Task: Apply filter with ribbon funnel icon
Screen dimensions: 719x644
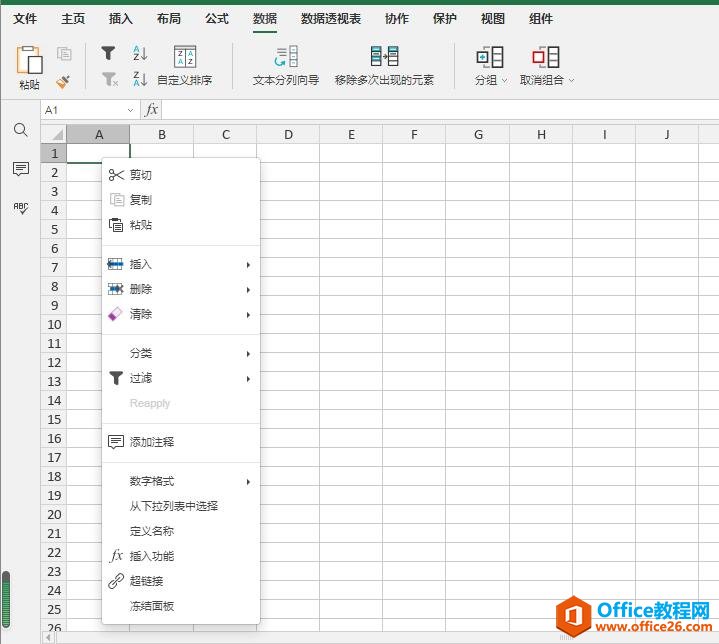Action: tap(108, 53)
